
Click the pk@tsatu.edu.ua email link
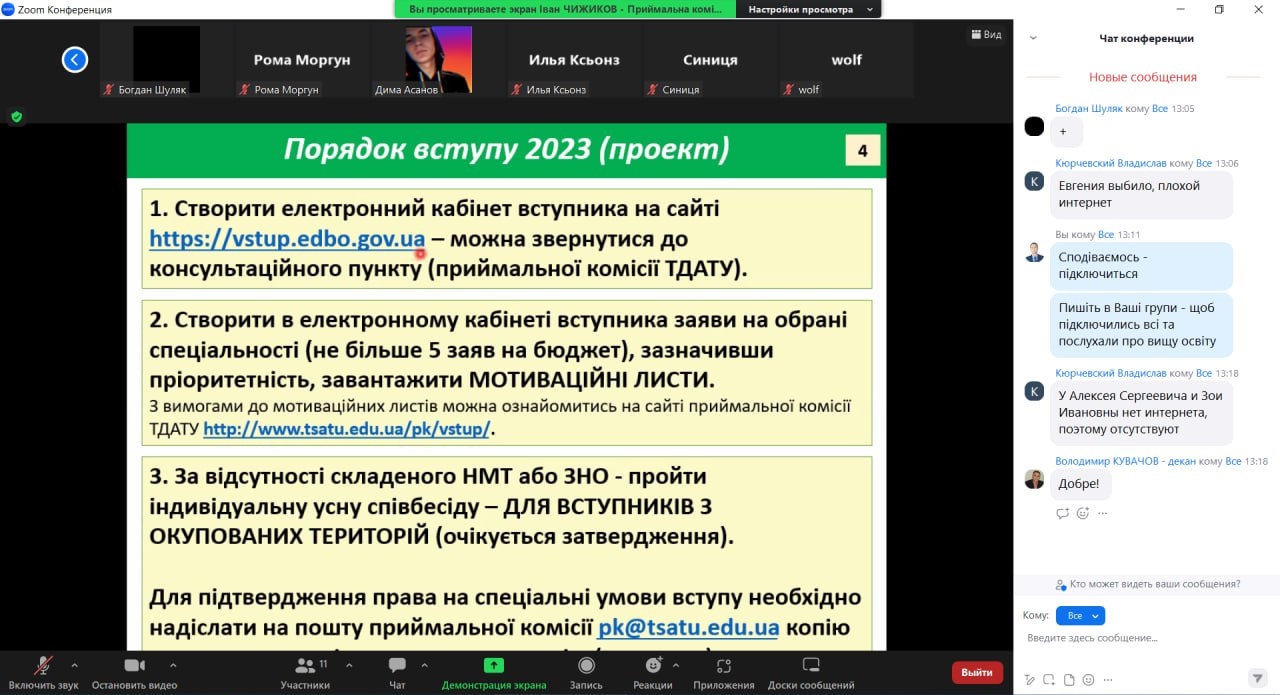point(688,628)
